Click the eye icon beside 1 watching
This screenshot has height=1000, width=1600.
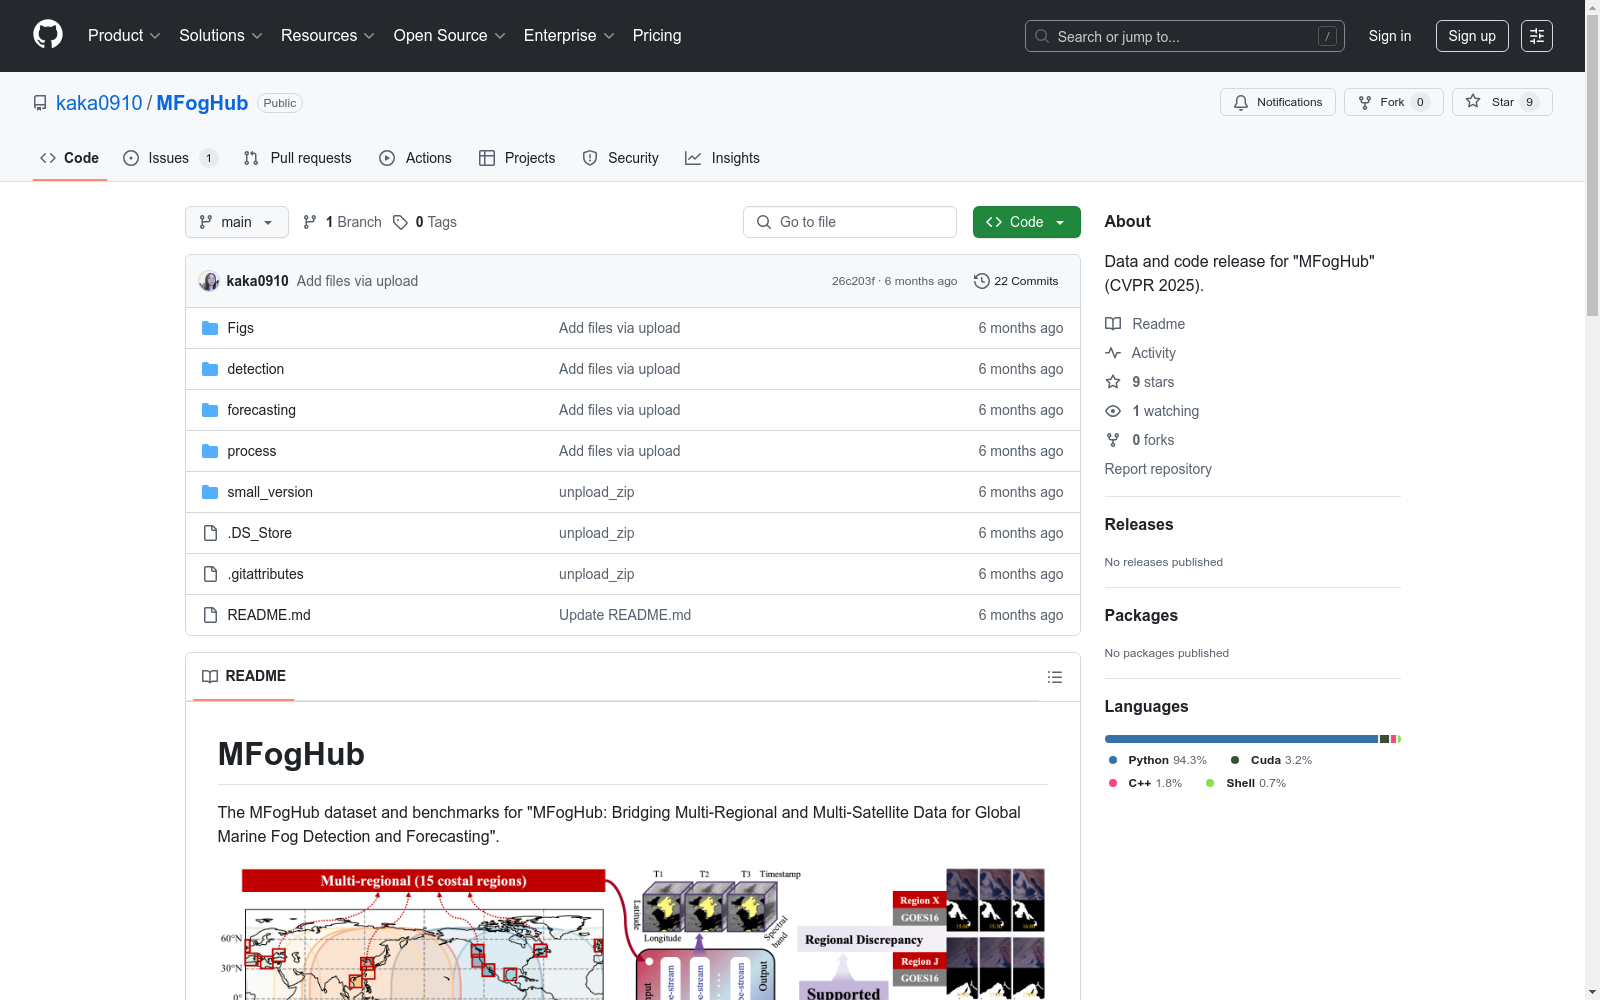pyautogui.click(x=1113, y=411)
